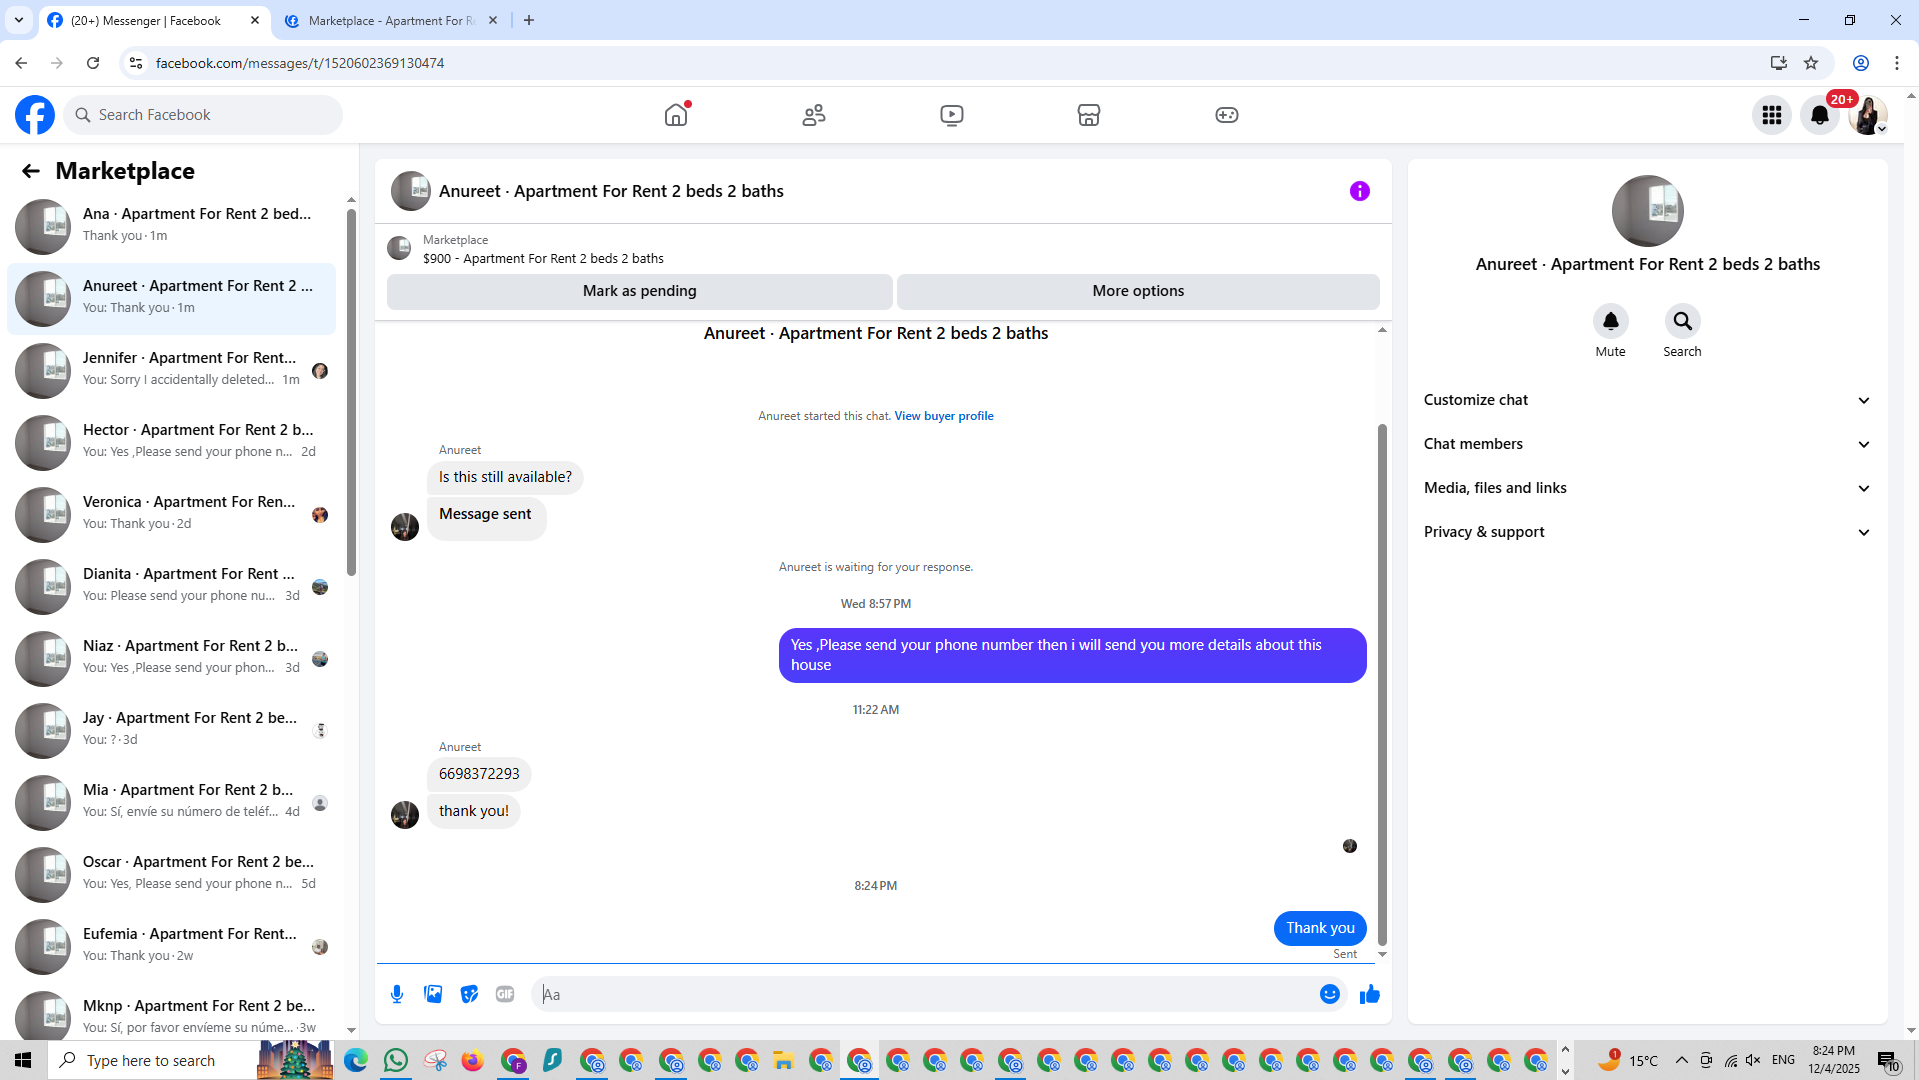Choose a GIF with the GIF icon
Image resolution: width=1919 pixels, height=1080 pixels.
(x=505, y=994)
